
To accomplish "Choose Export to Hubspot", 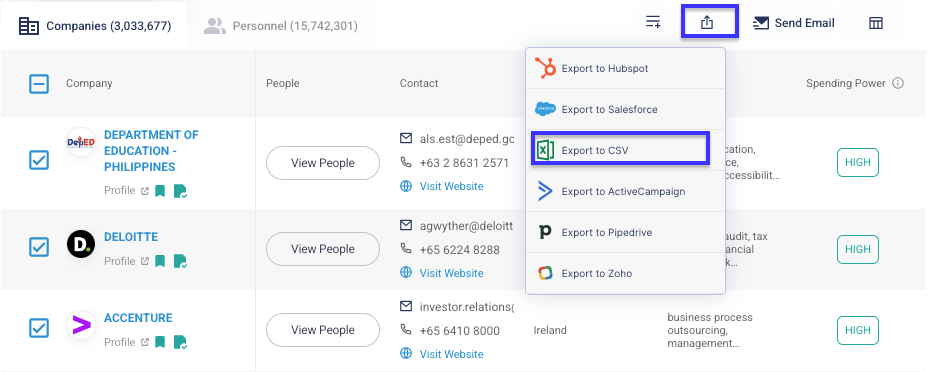I will (x=625, y=69).
